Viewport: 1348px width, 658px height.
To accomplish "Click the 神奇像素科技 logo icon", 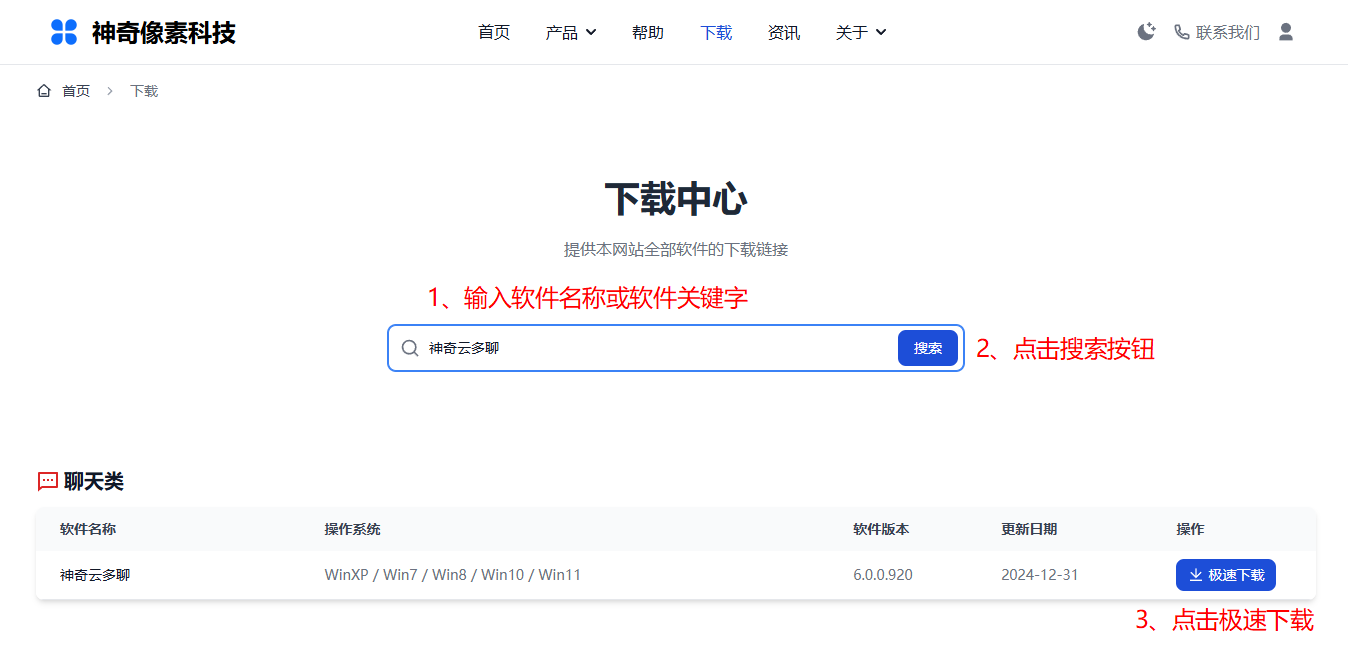I will tap(63, 31).
